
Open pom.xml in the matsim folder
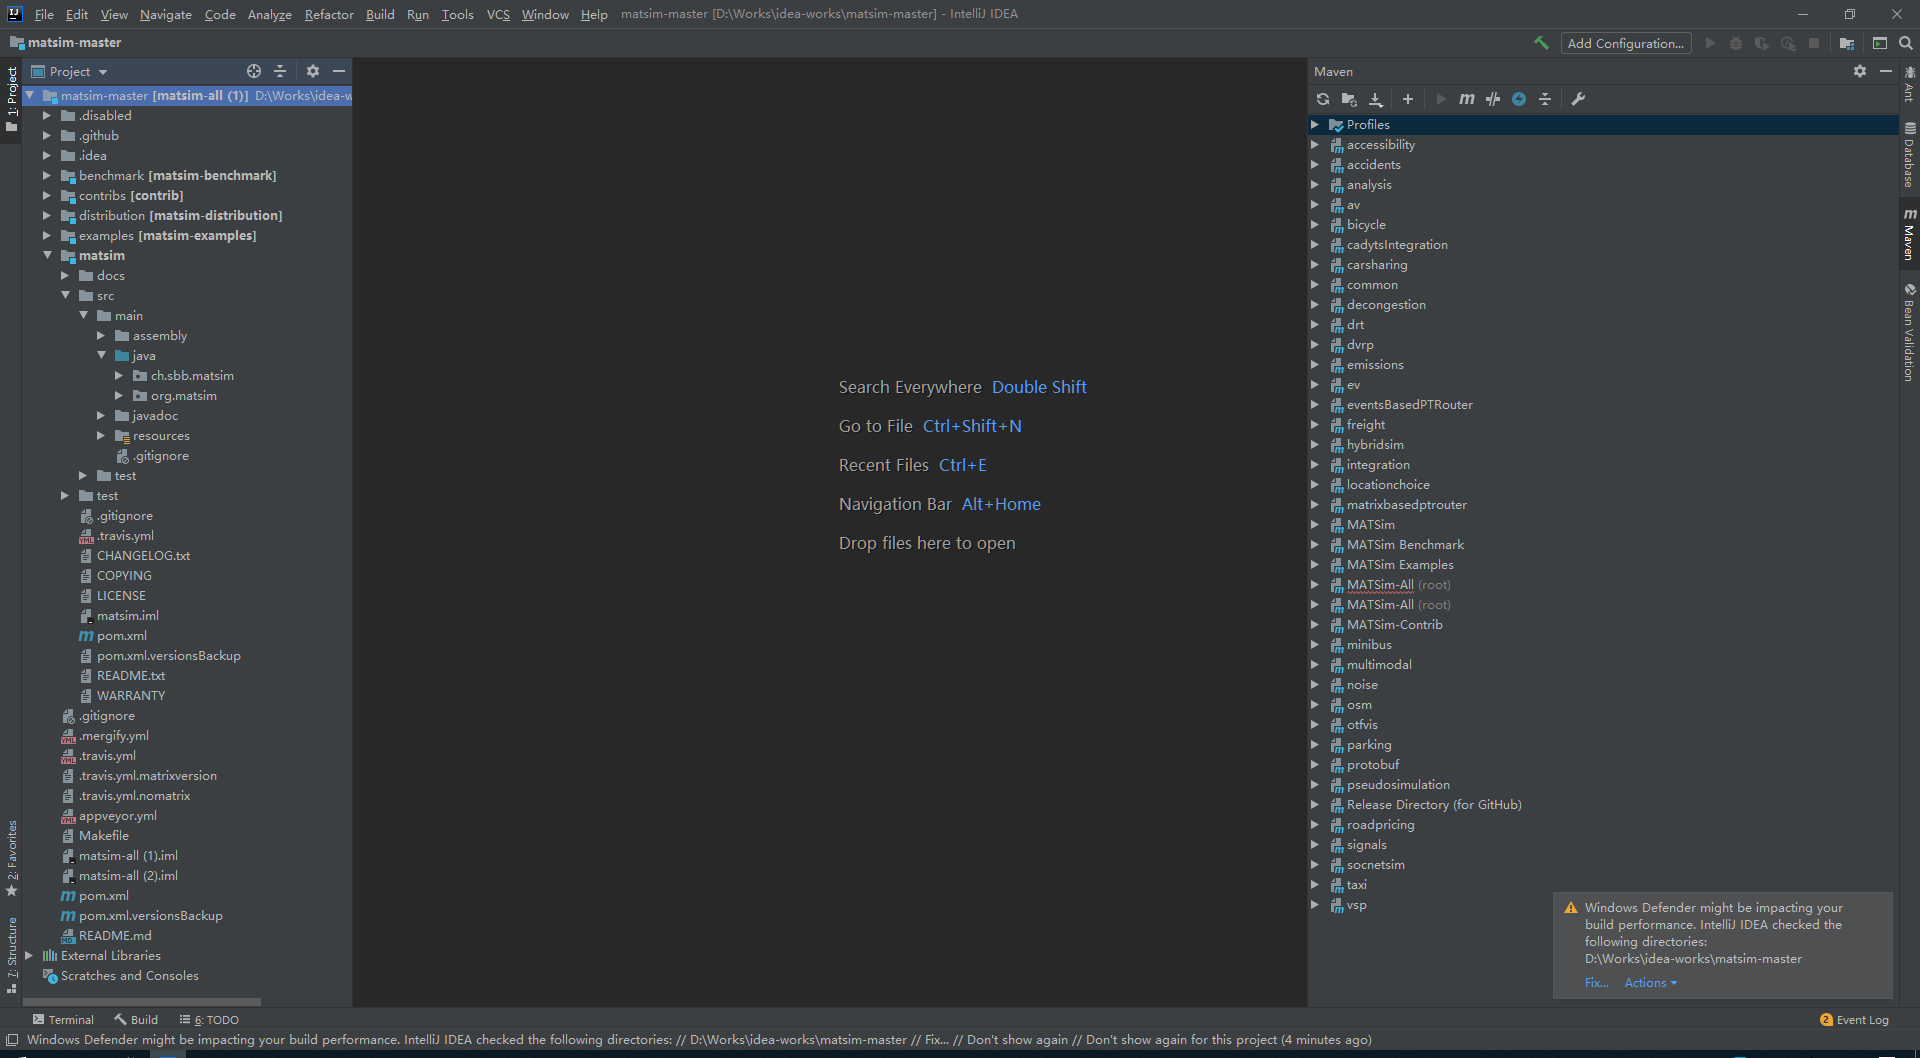pyautogui.click(x=121, y=635)
